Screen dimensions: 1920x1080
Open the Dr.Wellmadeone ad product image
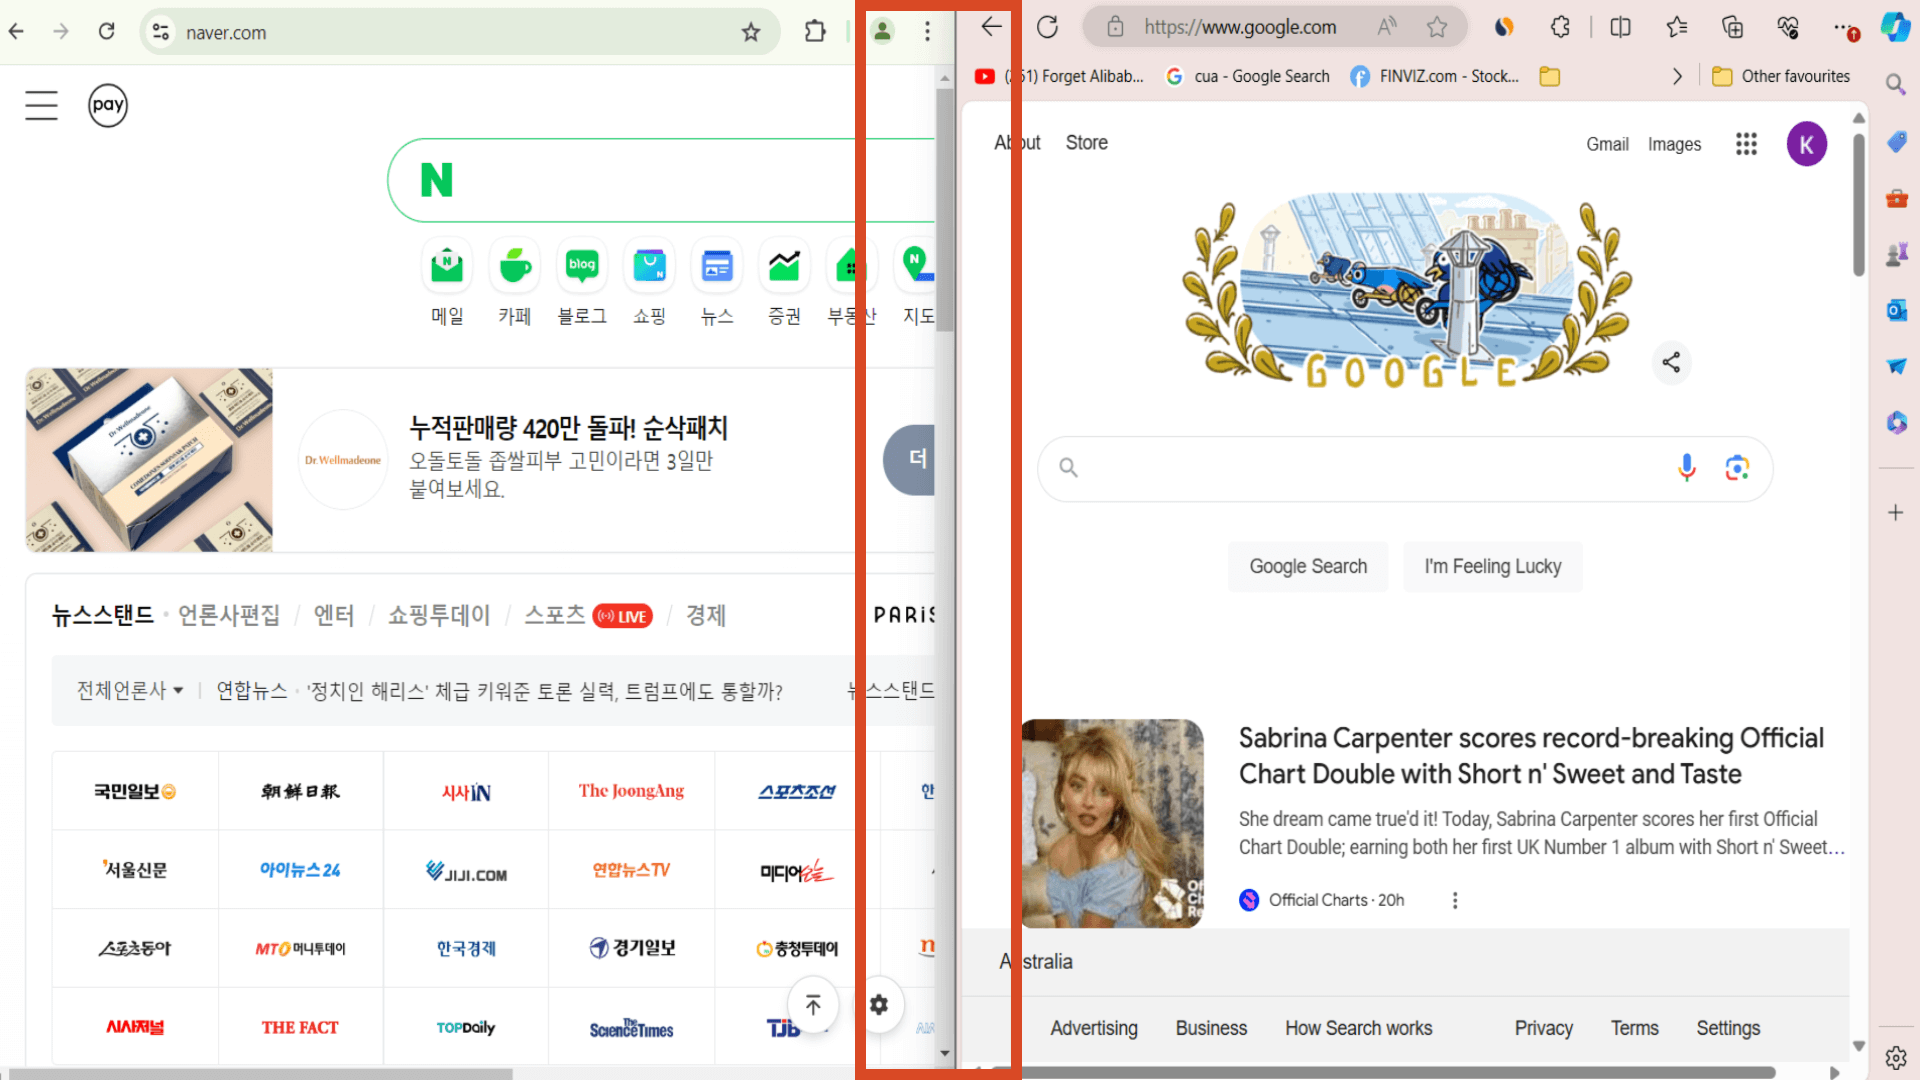(x=149, y=460)
